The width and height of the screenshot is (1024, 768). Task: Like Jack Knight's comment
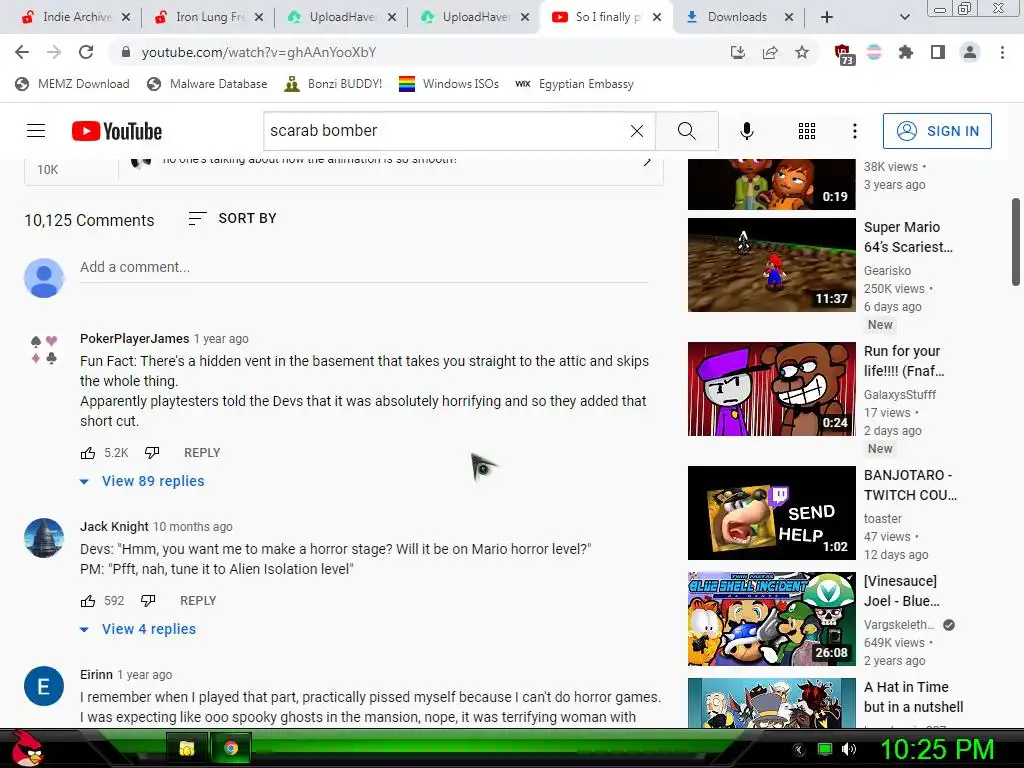[88, 601]
